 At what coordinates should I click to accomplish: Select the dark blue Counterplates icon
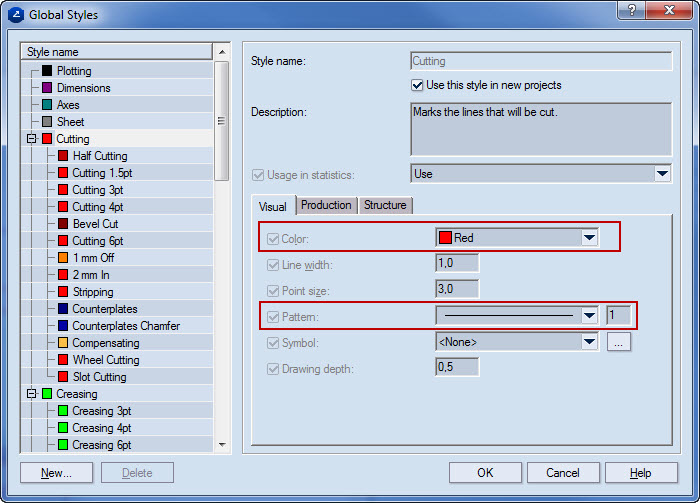coord(63,309)
